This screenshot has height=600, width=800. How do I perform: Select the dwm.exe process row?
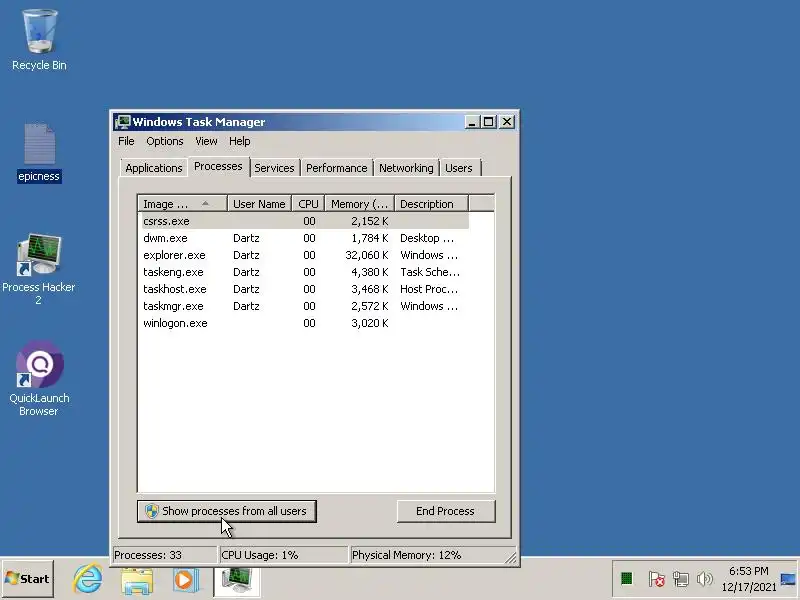point(305,238)
